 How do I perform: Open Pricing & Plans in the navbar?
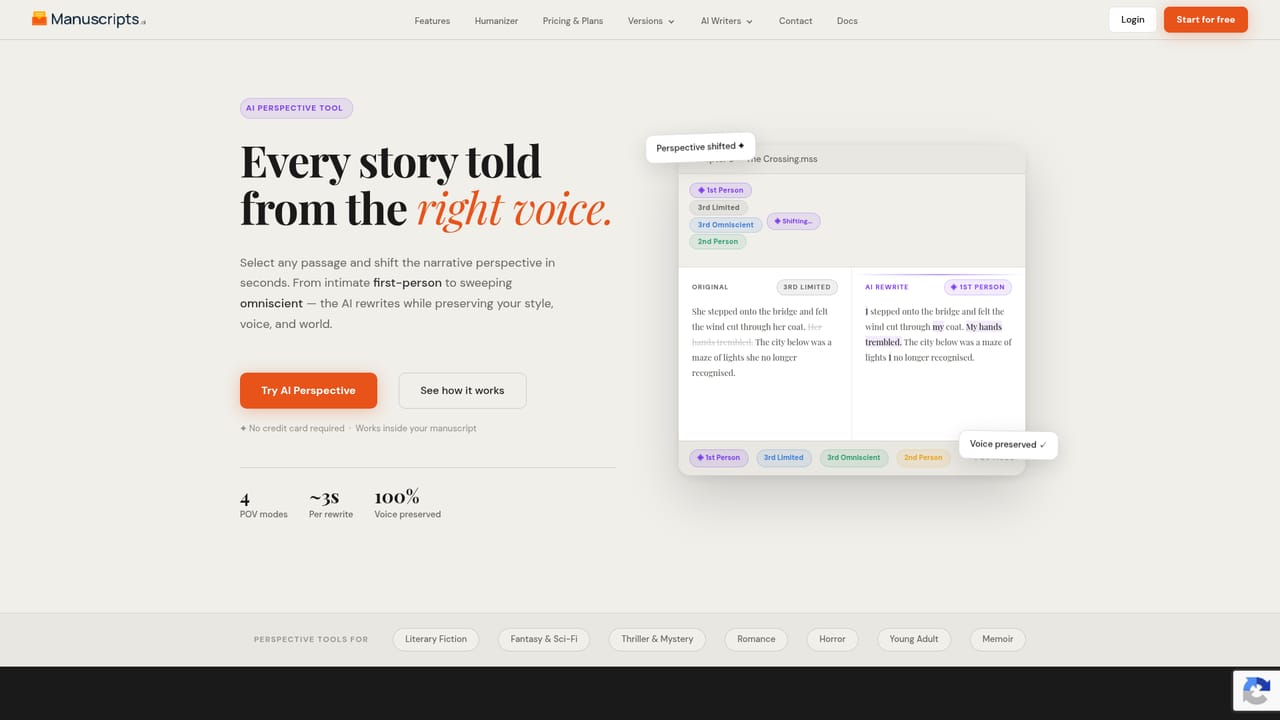coord(573,21)
